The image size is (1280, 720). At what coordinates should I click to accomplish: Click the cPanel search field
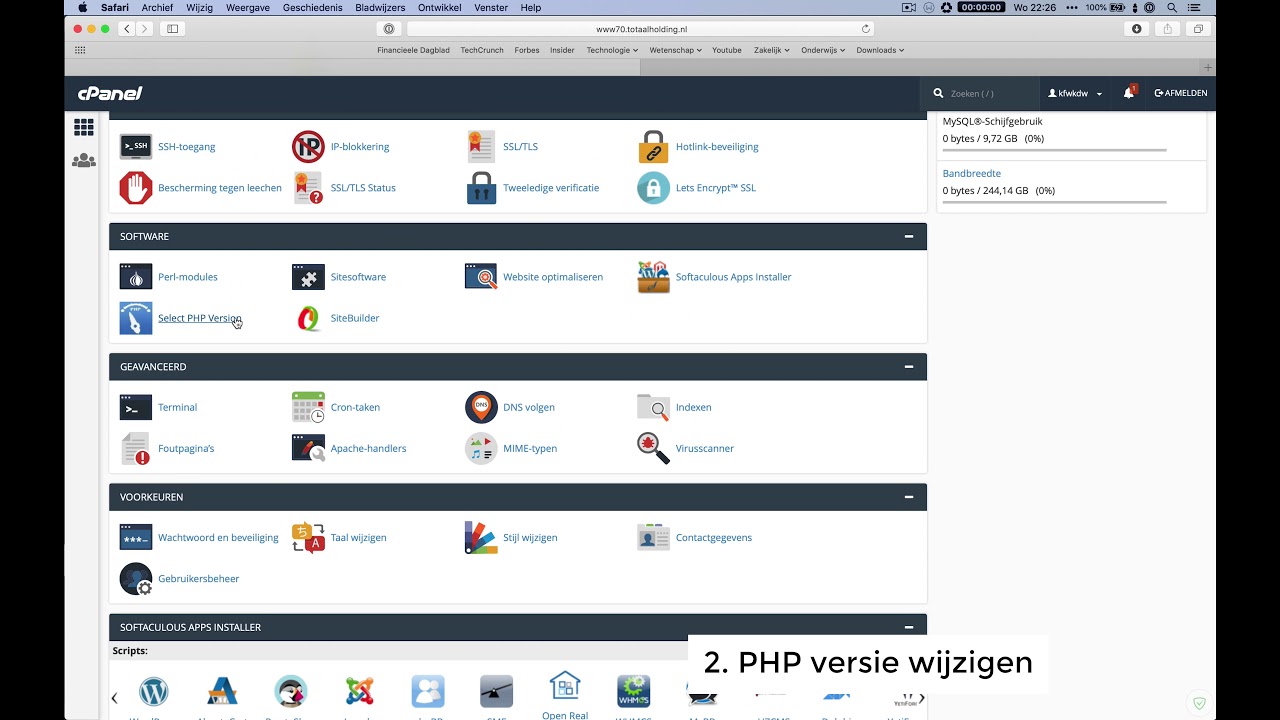985,93
